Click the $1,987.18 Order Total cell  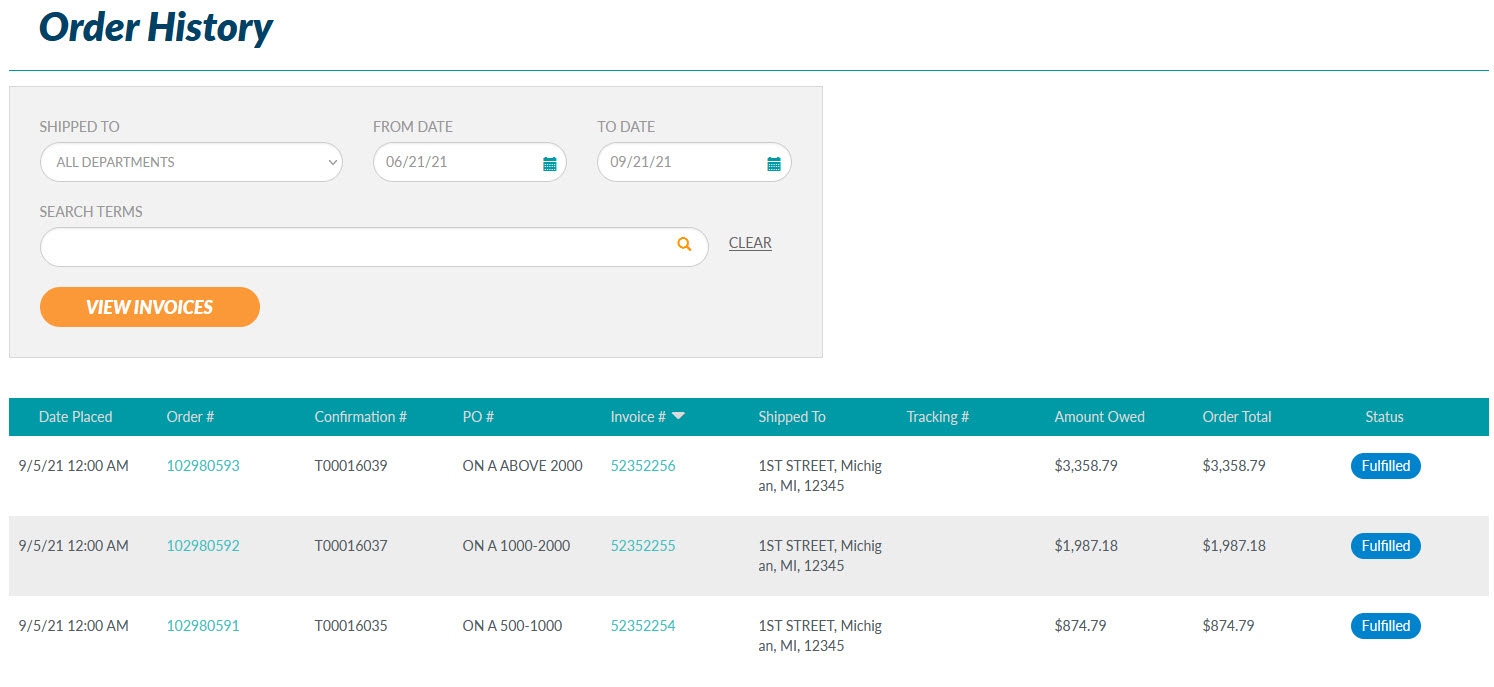pyautogui.click(x=1234, y=546)
